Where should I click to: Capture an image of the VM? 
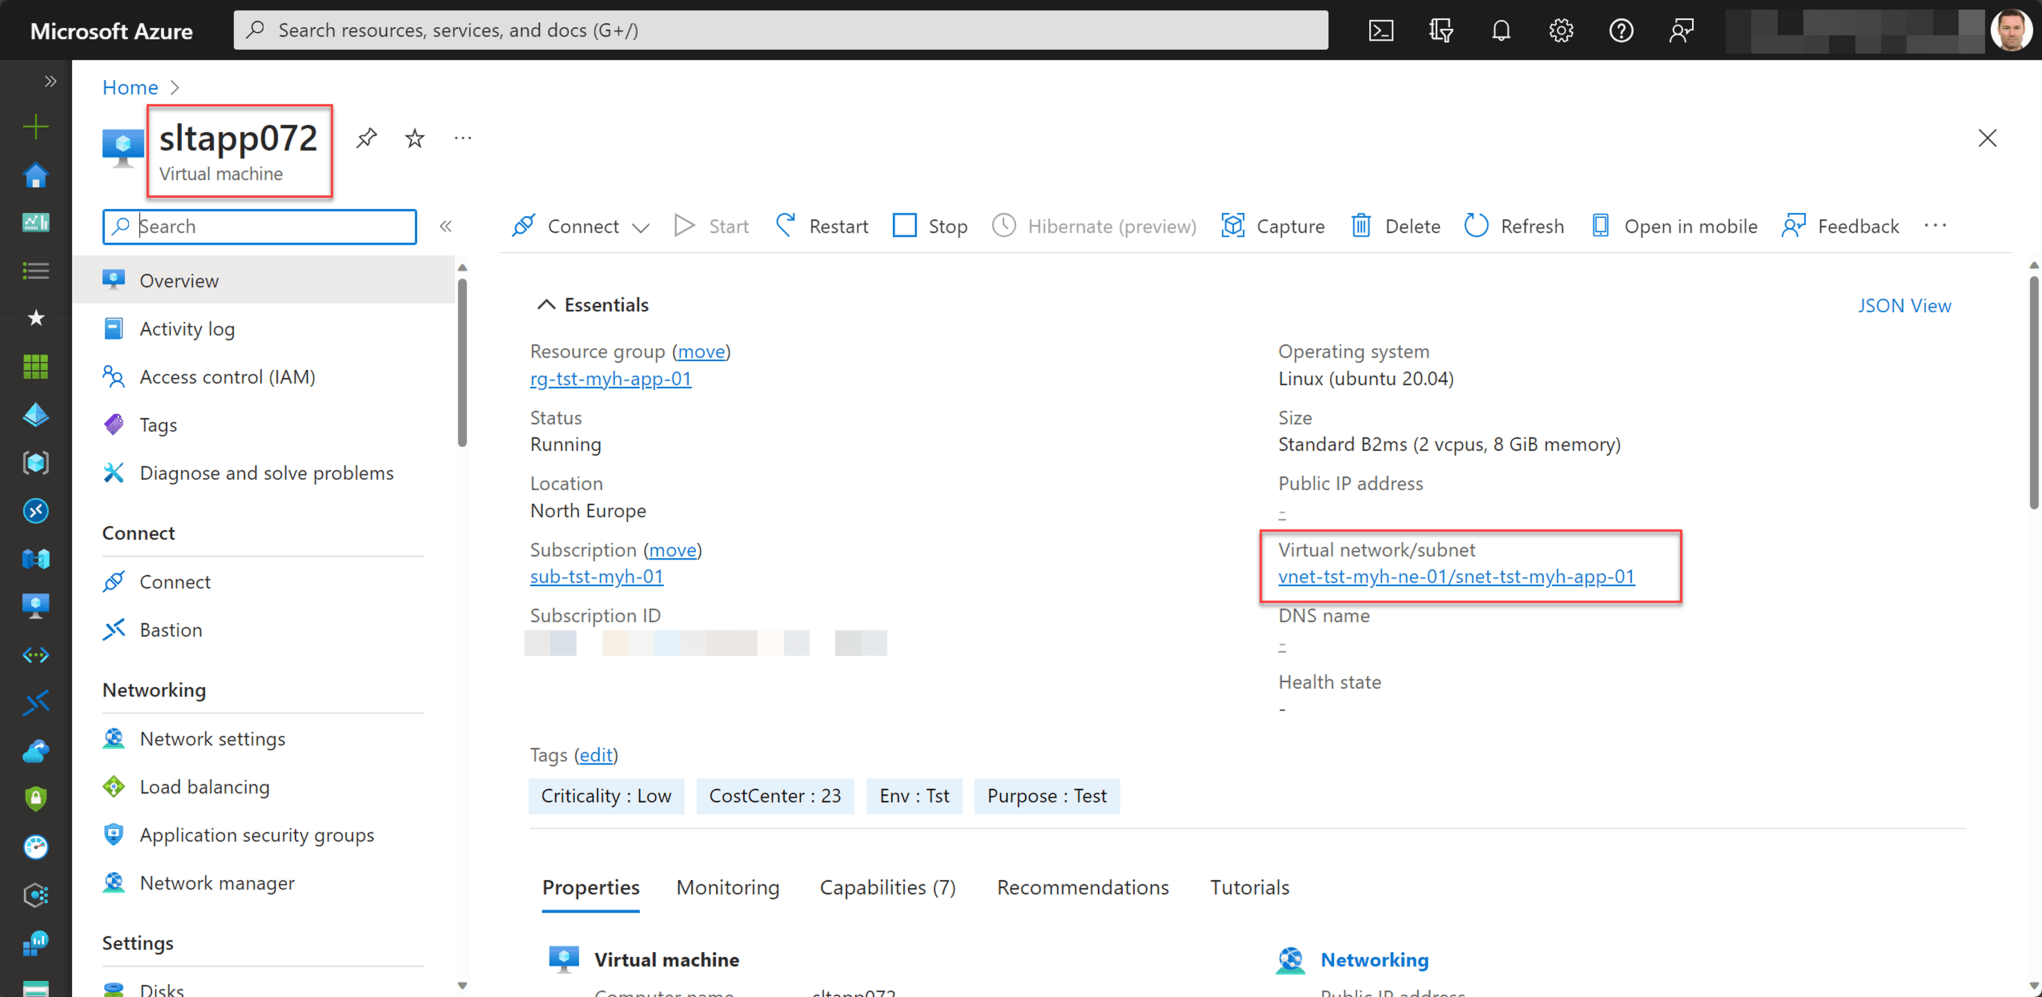pyautogui.click(x=1273, y=226)
